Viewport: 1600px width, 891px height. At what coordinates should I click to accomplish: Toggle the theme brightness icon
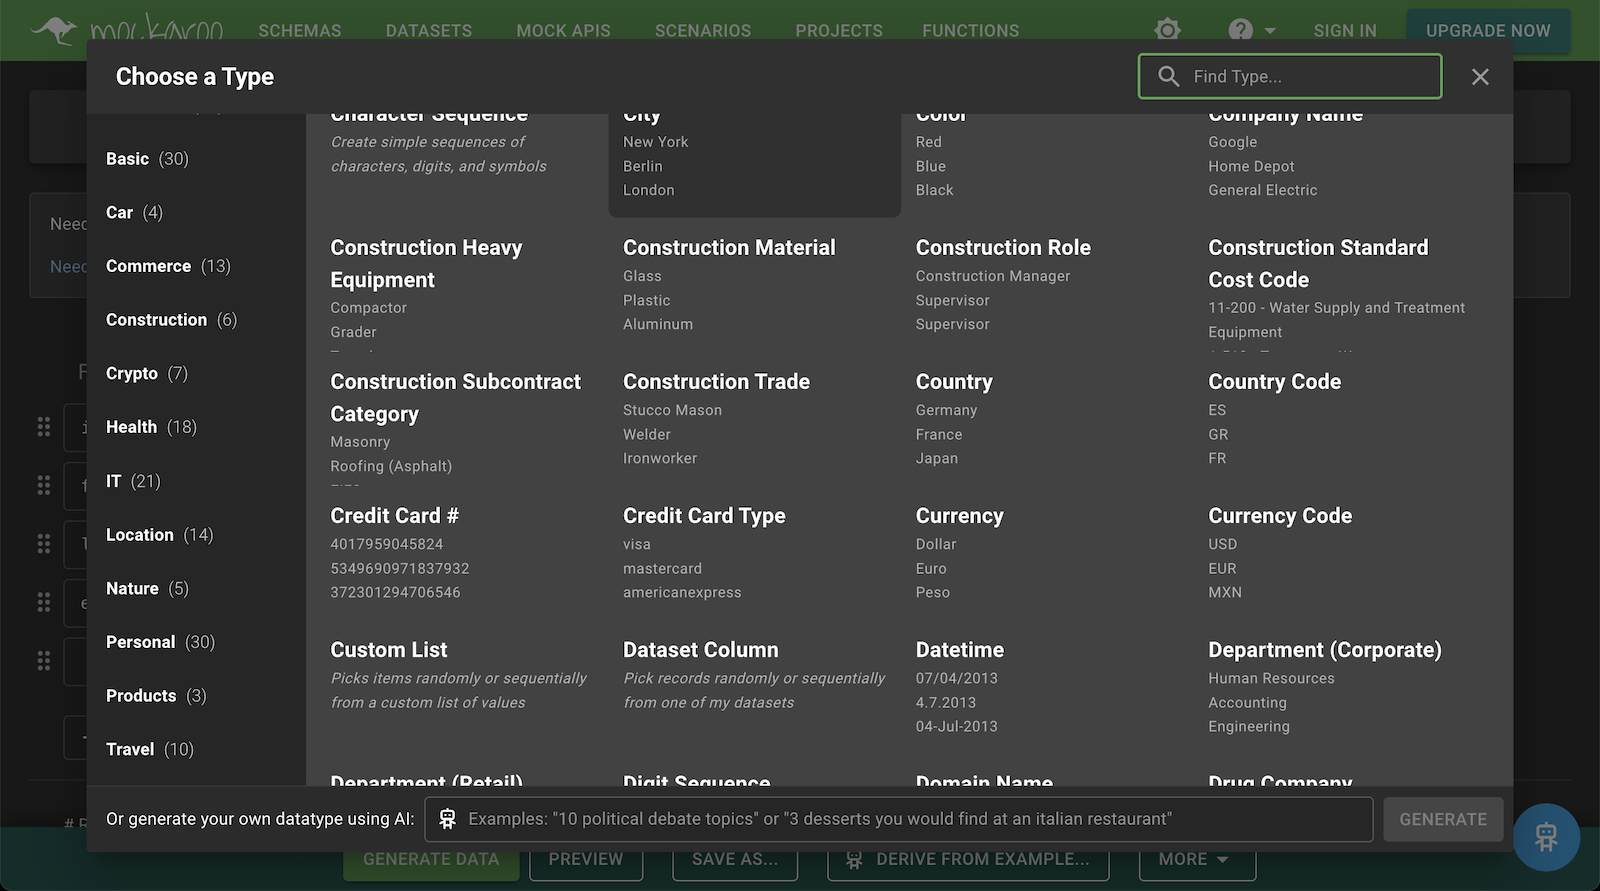coord(1167,30)
